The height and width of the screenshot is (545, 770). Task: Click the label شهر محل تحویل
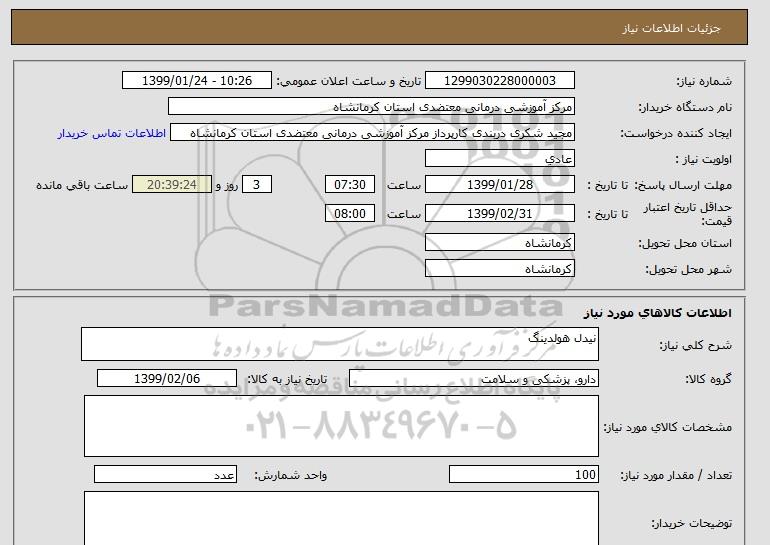click(688, 269)
